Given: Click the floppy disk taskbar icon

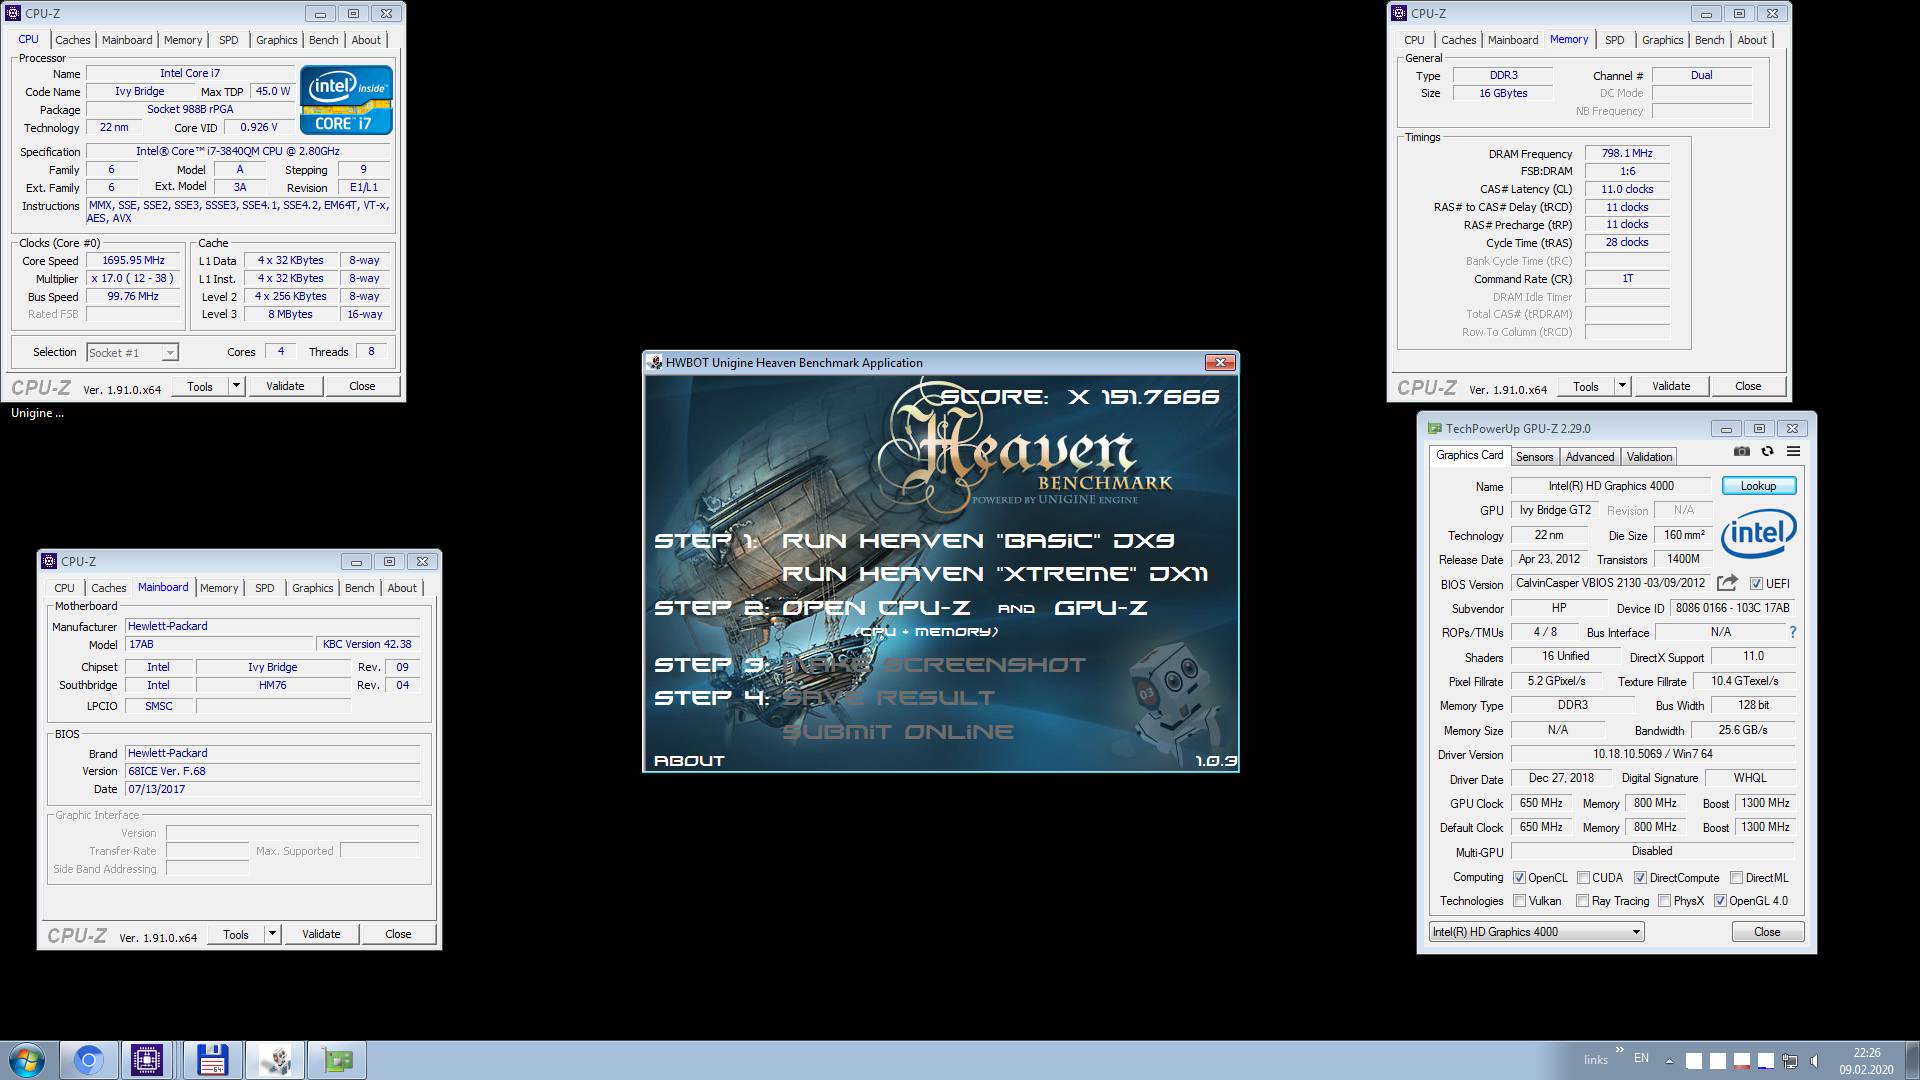Looking at the screenshot, I should 212,1060.
